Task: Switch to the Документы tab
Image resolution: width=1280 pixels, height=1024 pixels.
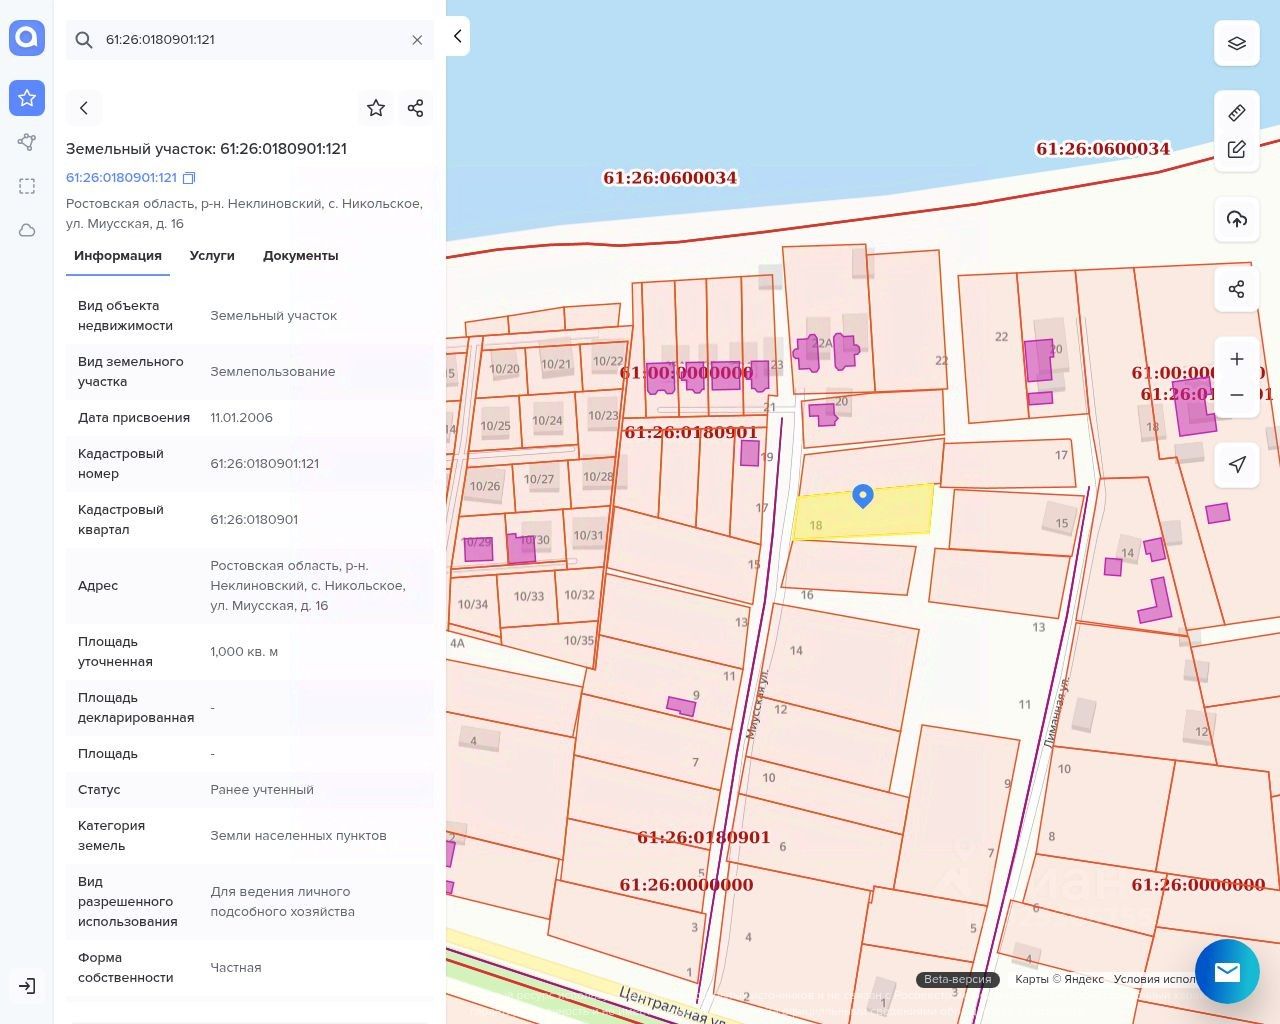Action: click(x=300, y=256)
